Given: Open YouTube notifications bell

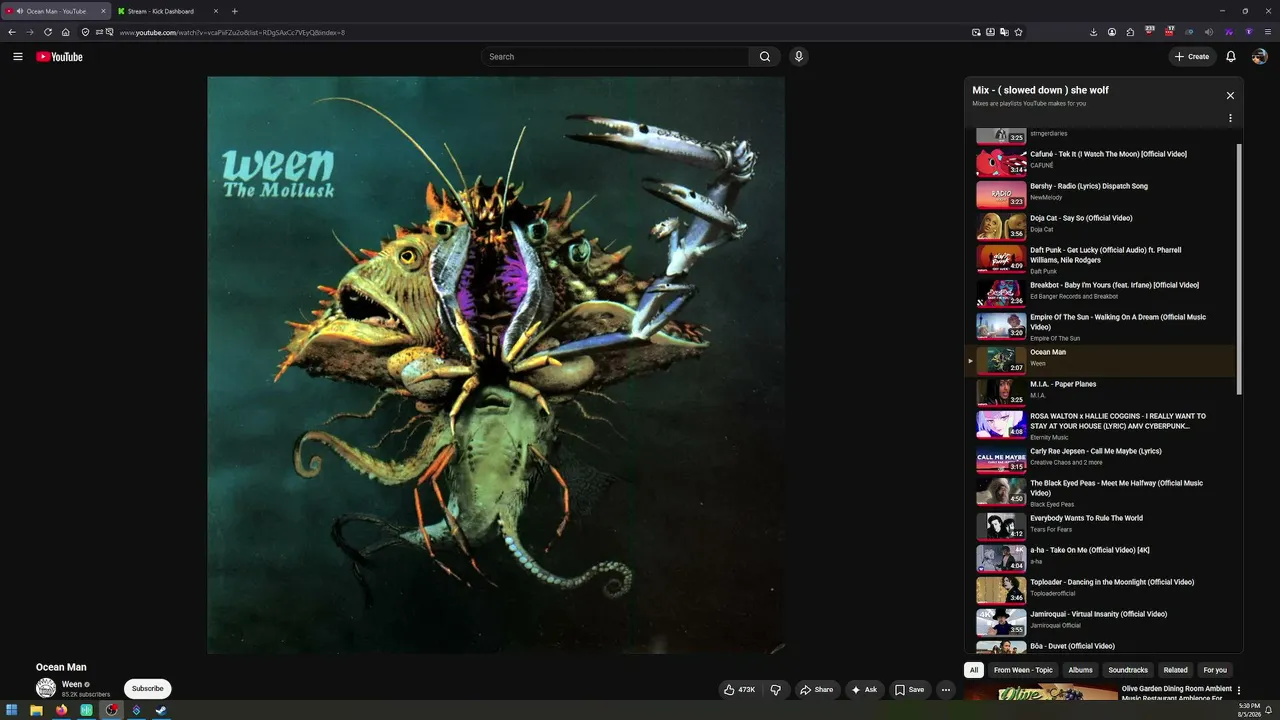Looking at the screenshot, I should coord(1231,57).
